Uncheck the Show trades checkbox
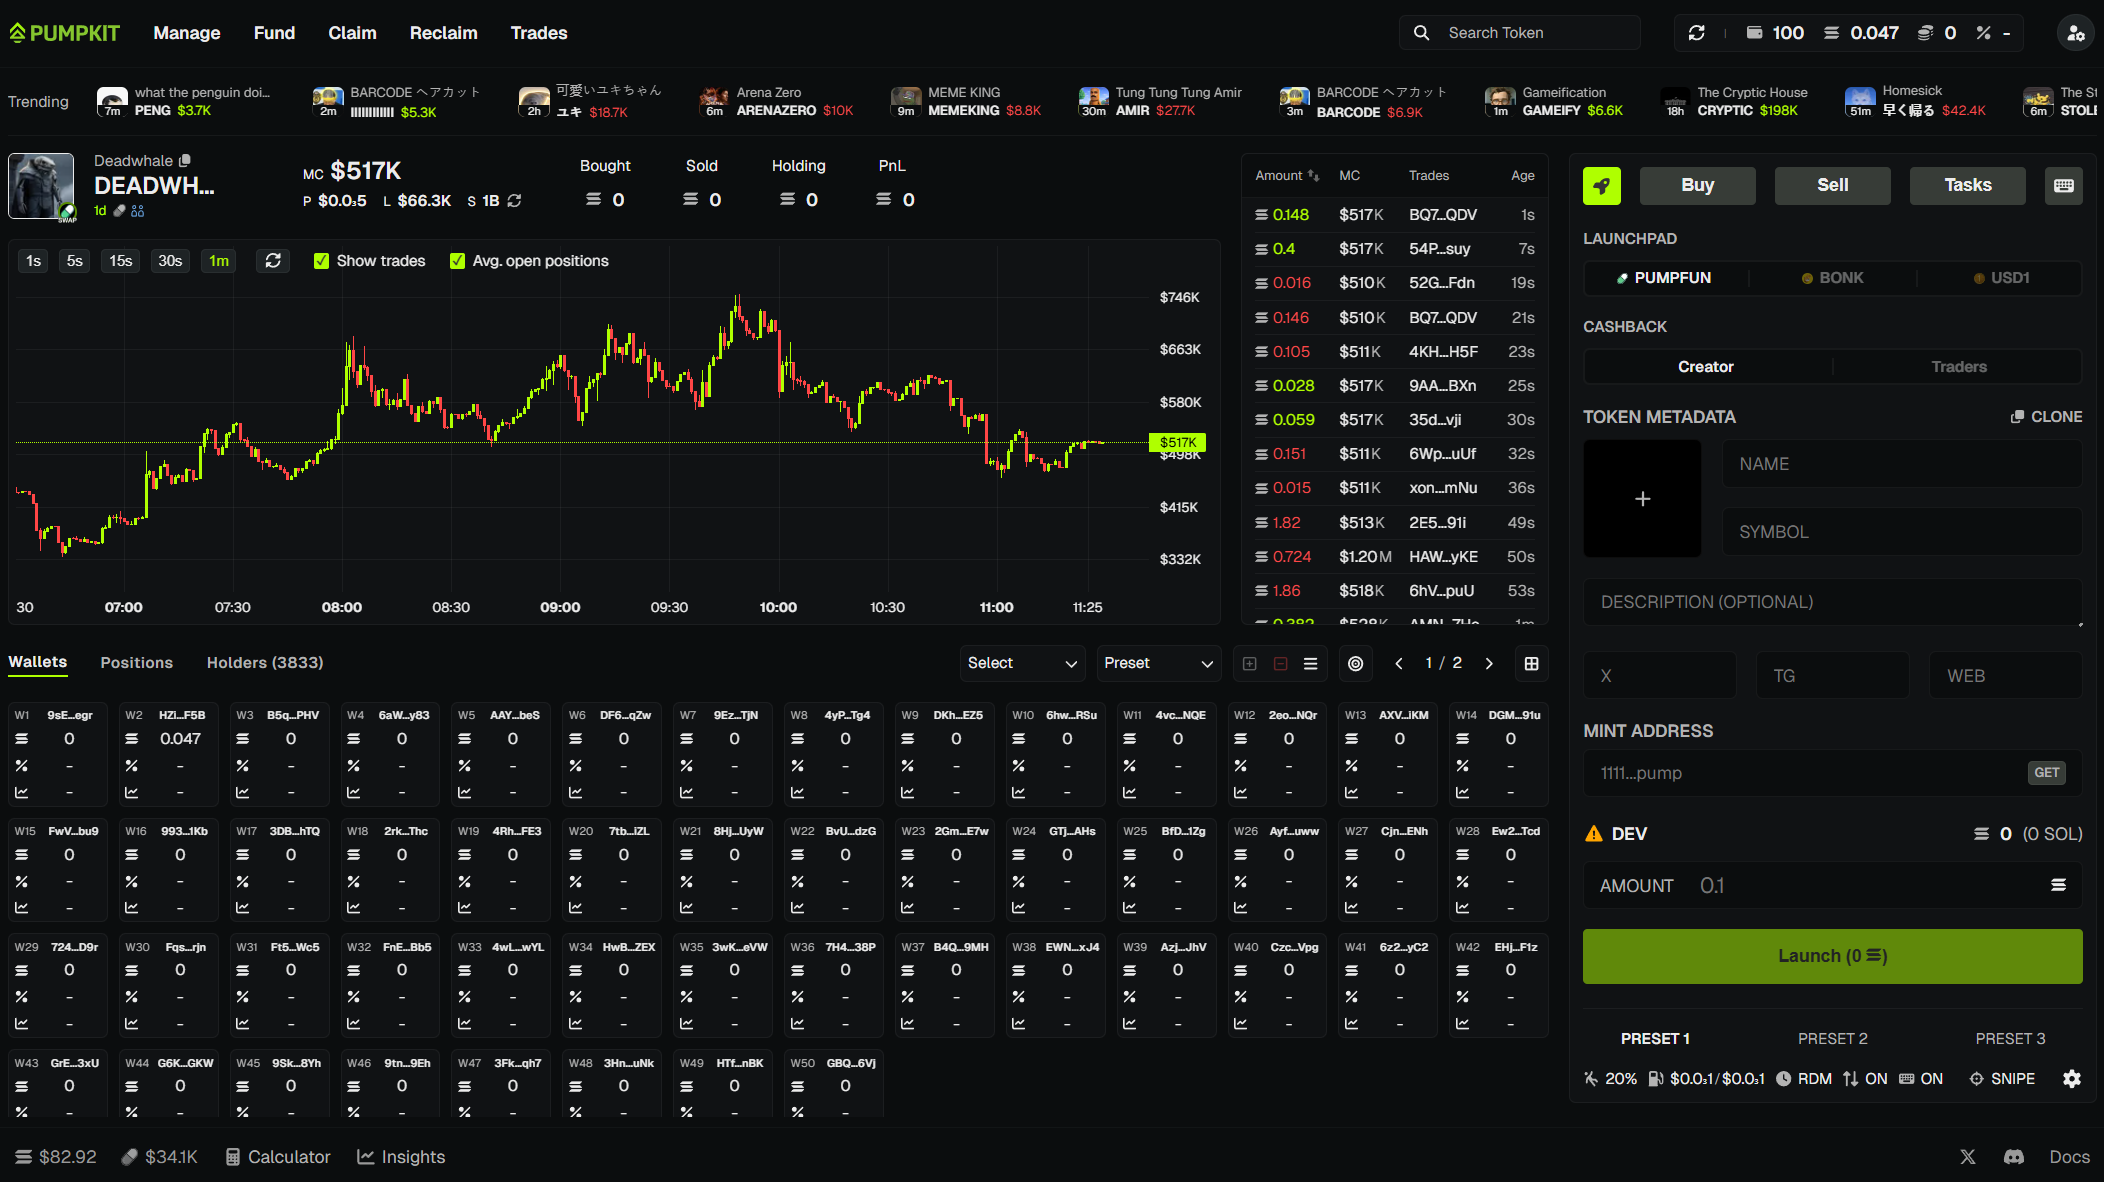 tap(321, 261)
